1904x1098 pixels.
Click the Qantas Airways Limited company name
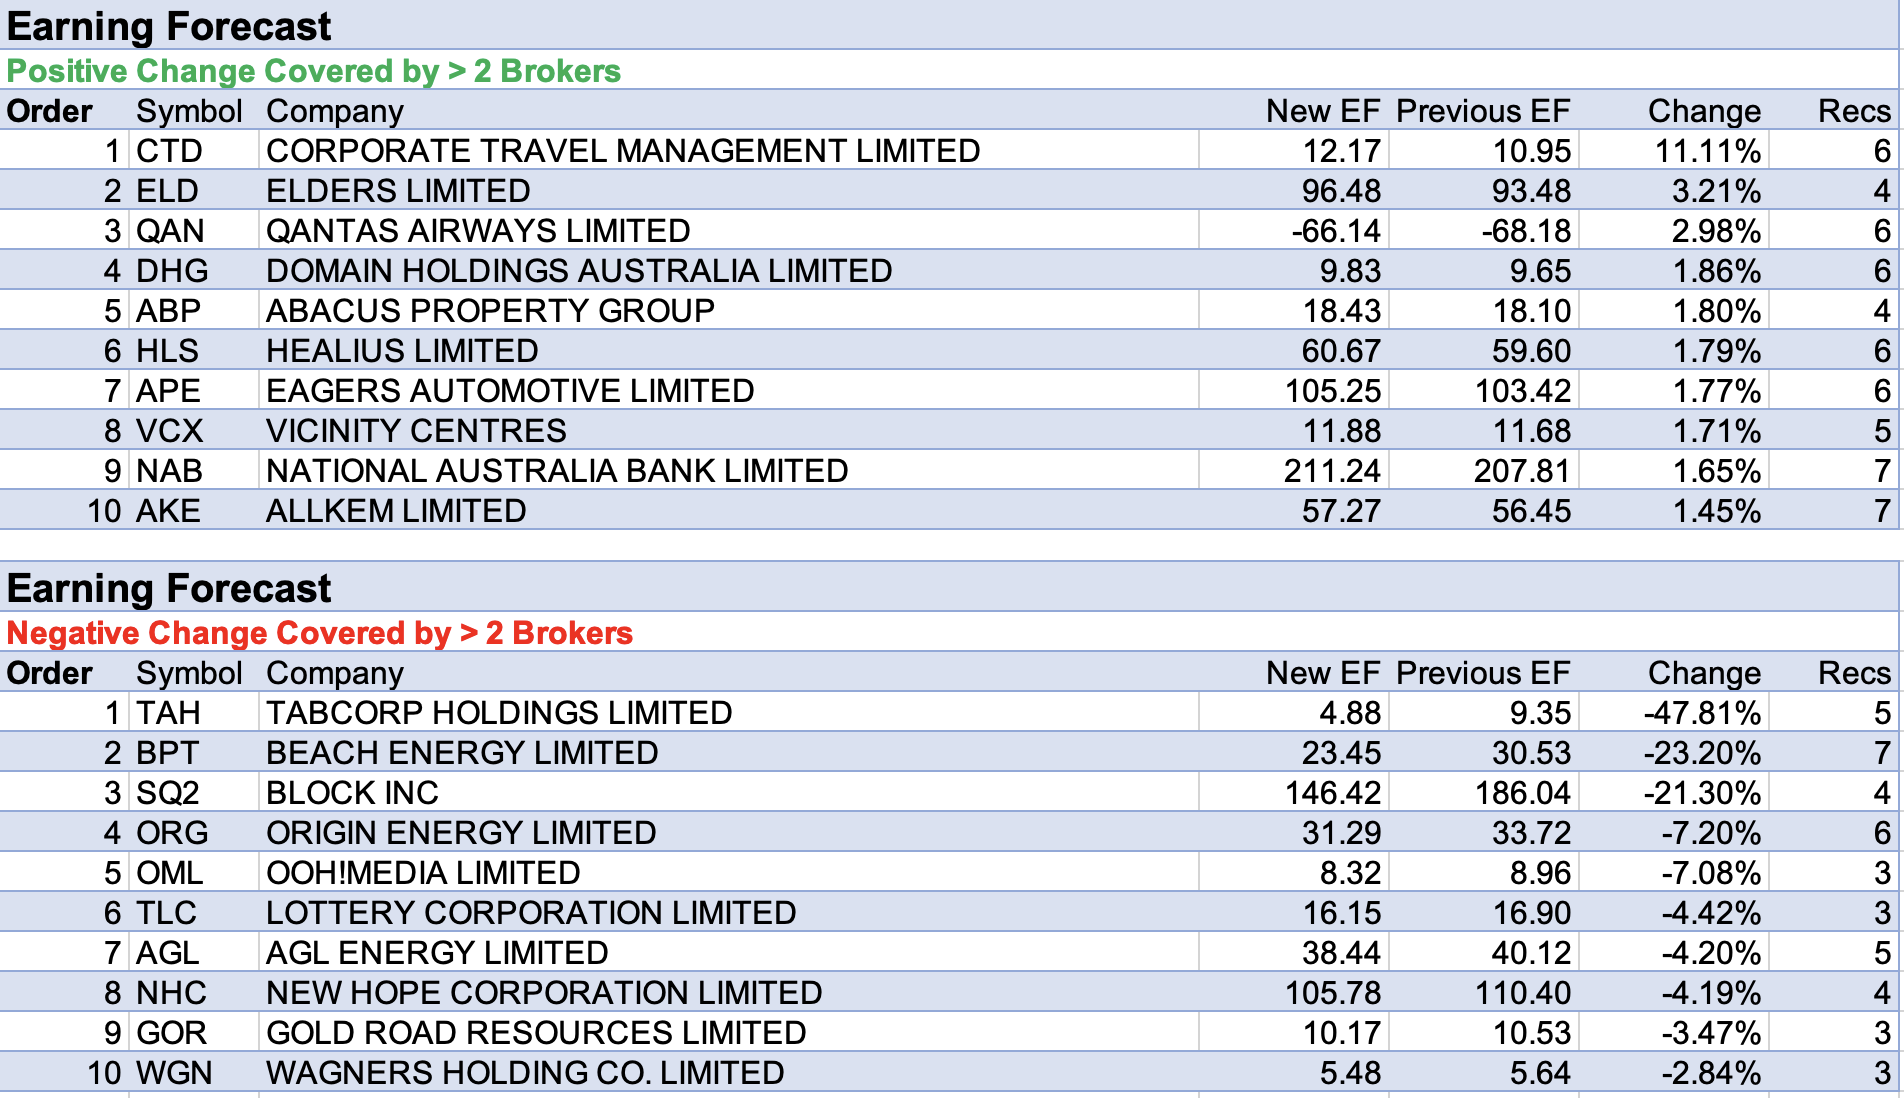[x=478, y=231]
